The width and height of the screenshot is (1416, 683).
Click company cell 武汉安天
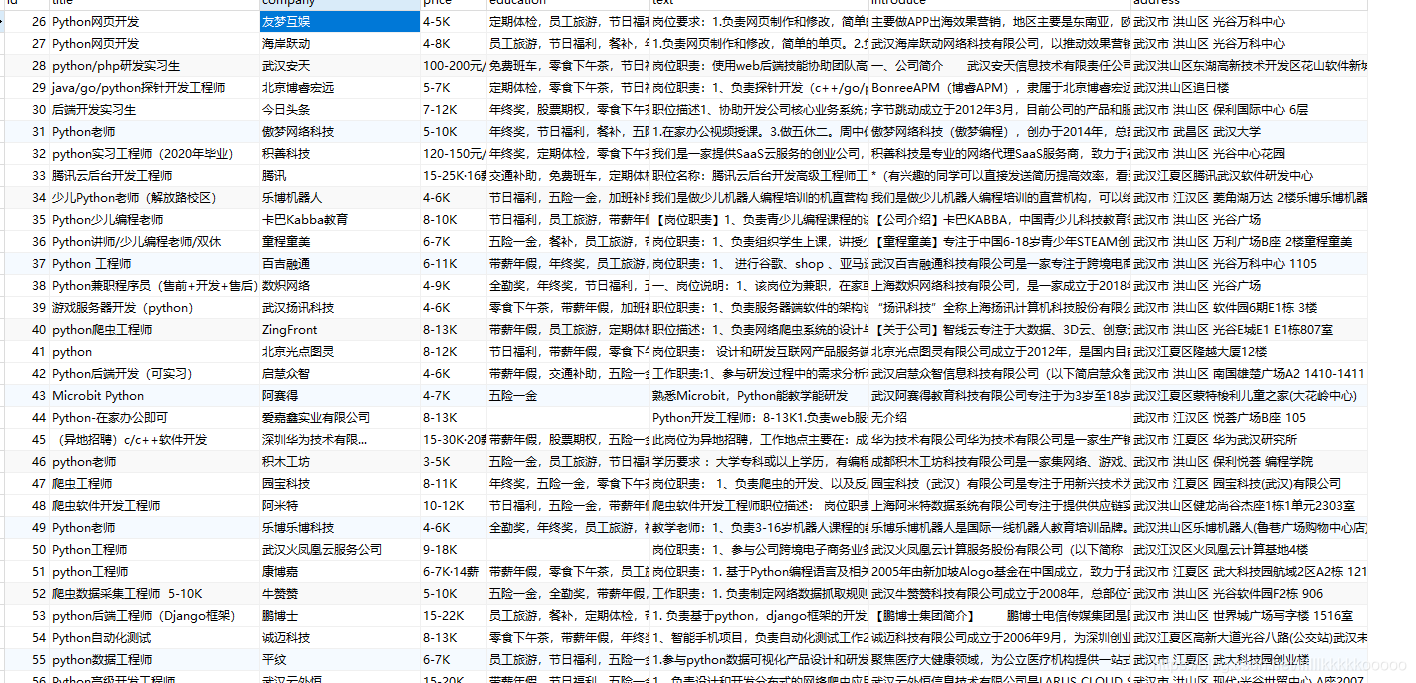tap(339, 65)
